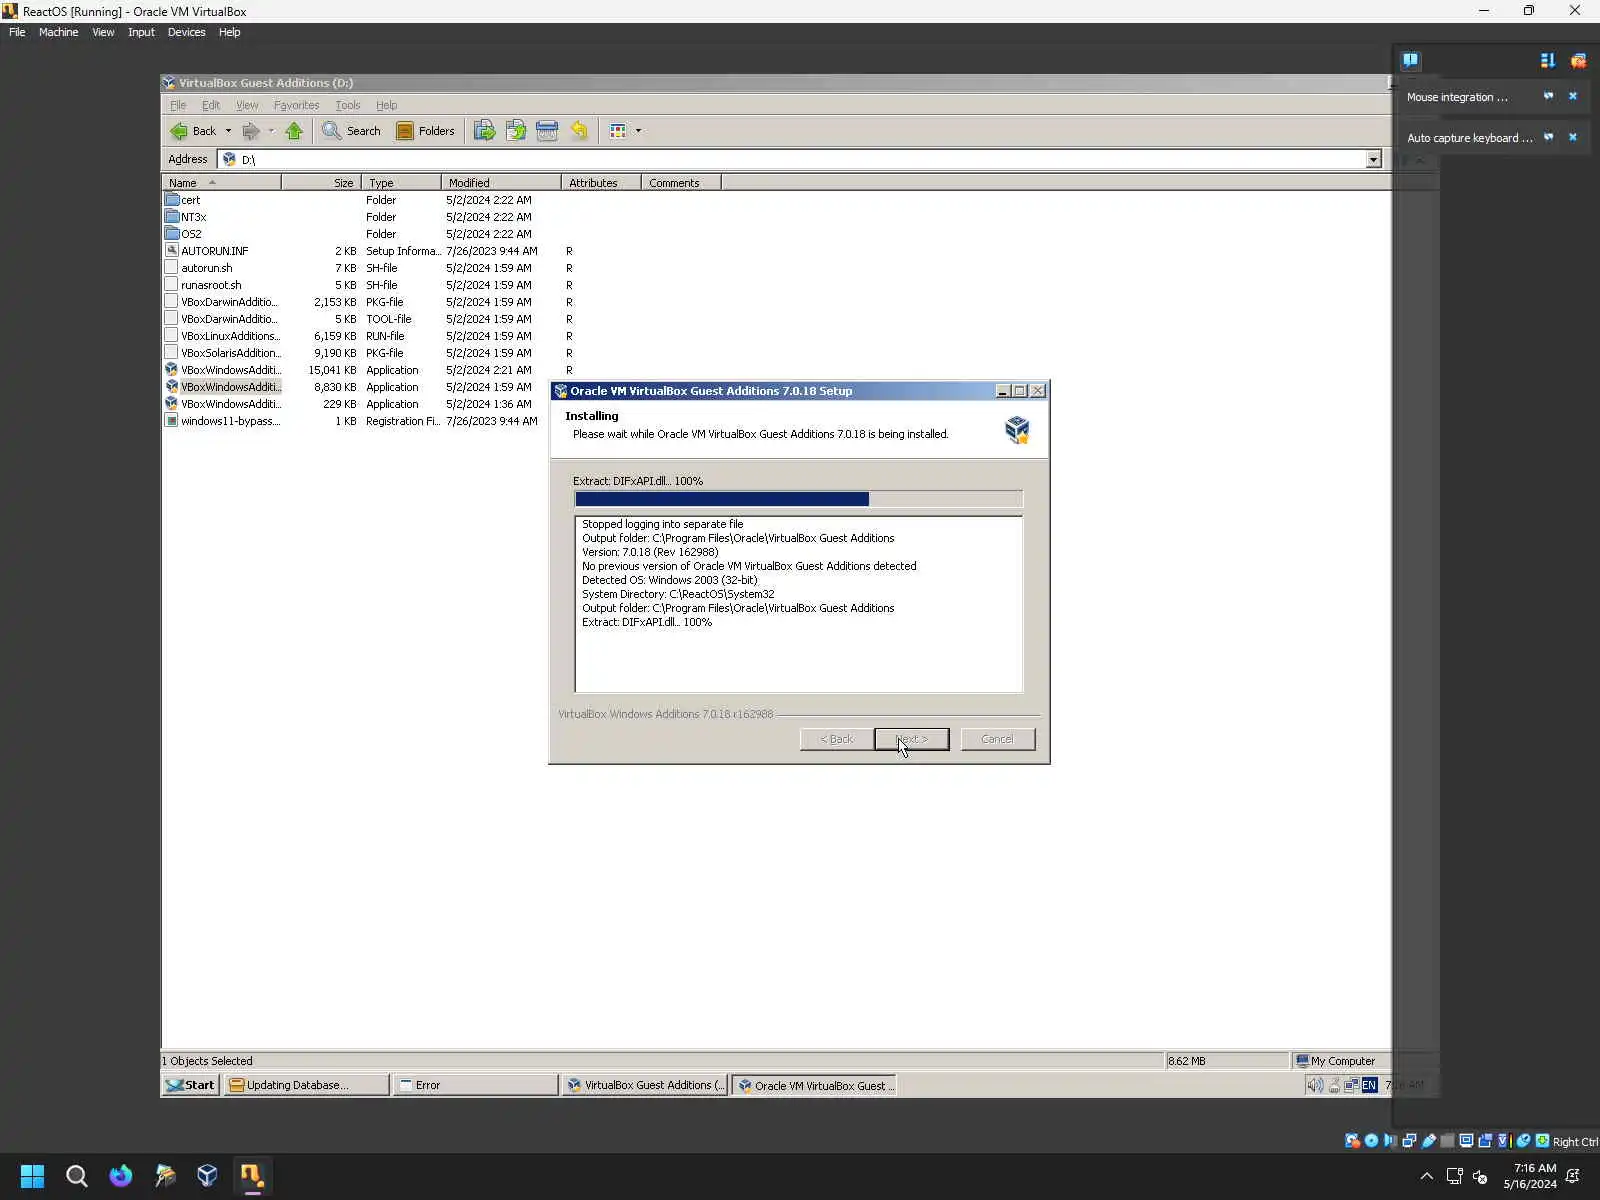Switch to VirtualBox Guest Additions (D:) taskbar item
1600x1200 pixels.
pos(645,1085)
